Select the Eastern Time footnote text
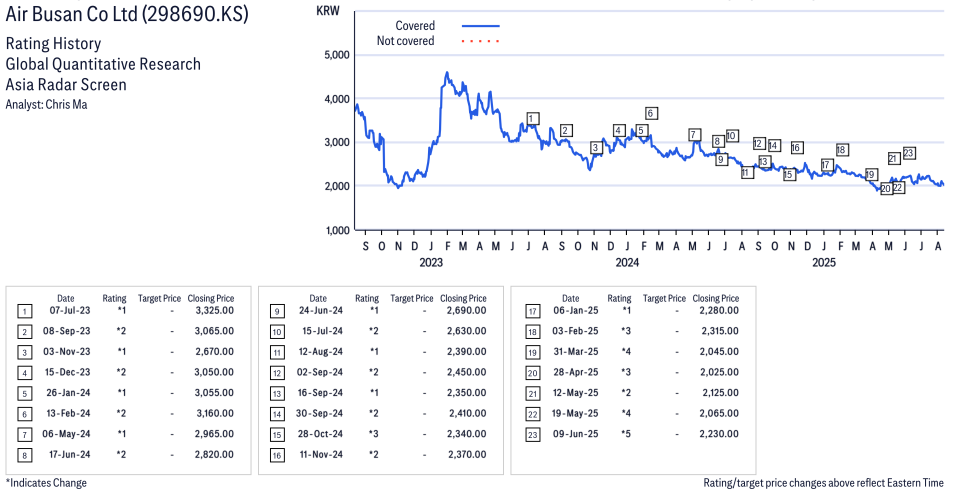The image size is (955, 489). pos(823,483)
